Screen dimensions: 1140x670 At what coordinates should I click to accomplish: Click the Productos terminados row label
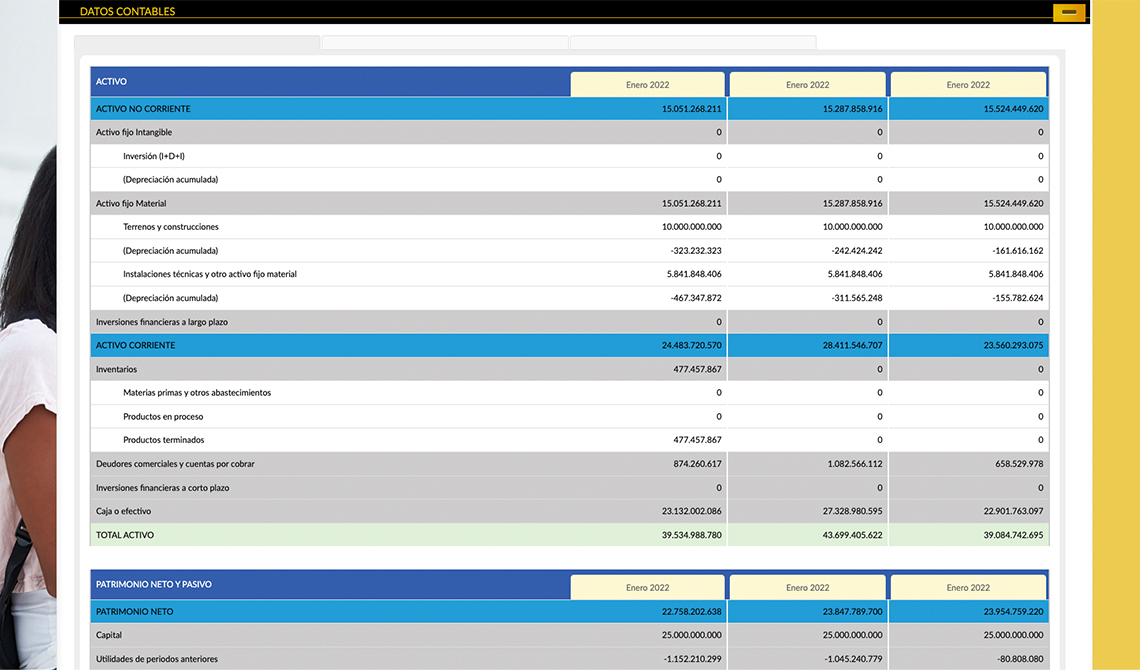click(164, 440)
